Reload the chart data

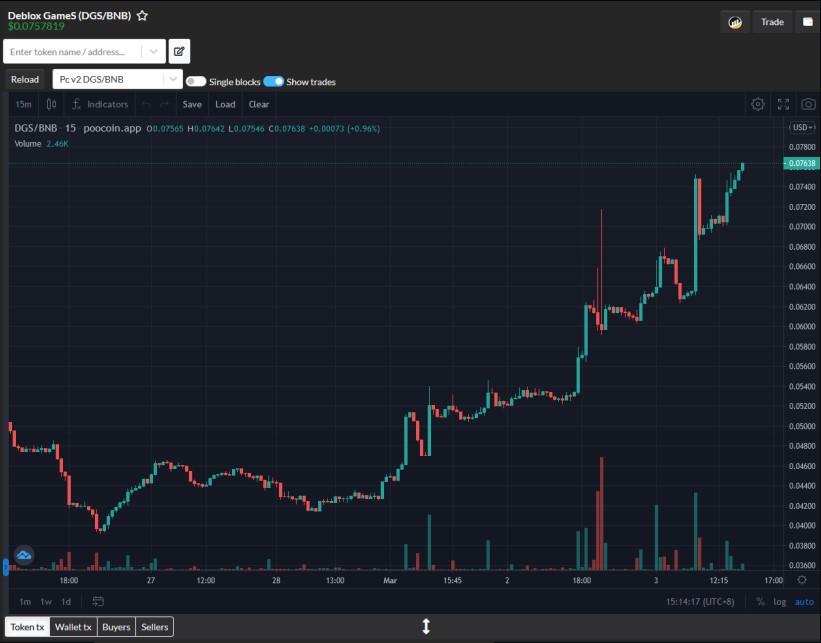[x=25, y=80]
